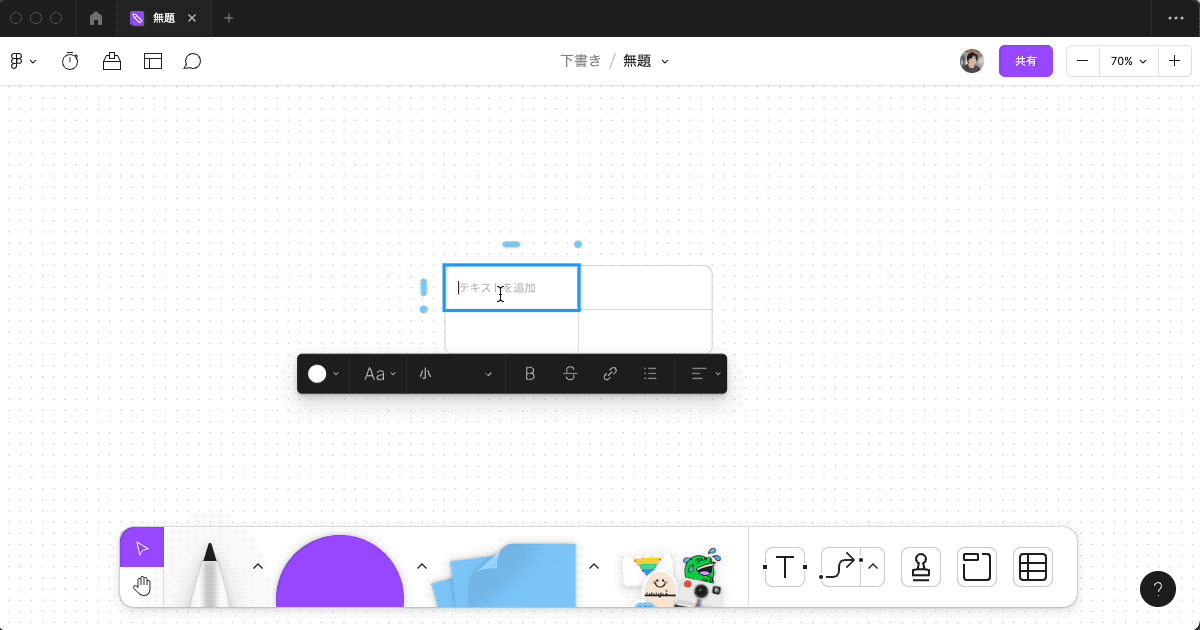
Task: Open the three-dot overflow menu
Action: tap(1176, 18)
